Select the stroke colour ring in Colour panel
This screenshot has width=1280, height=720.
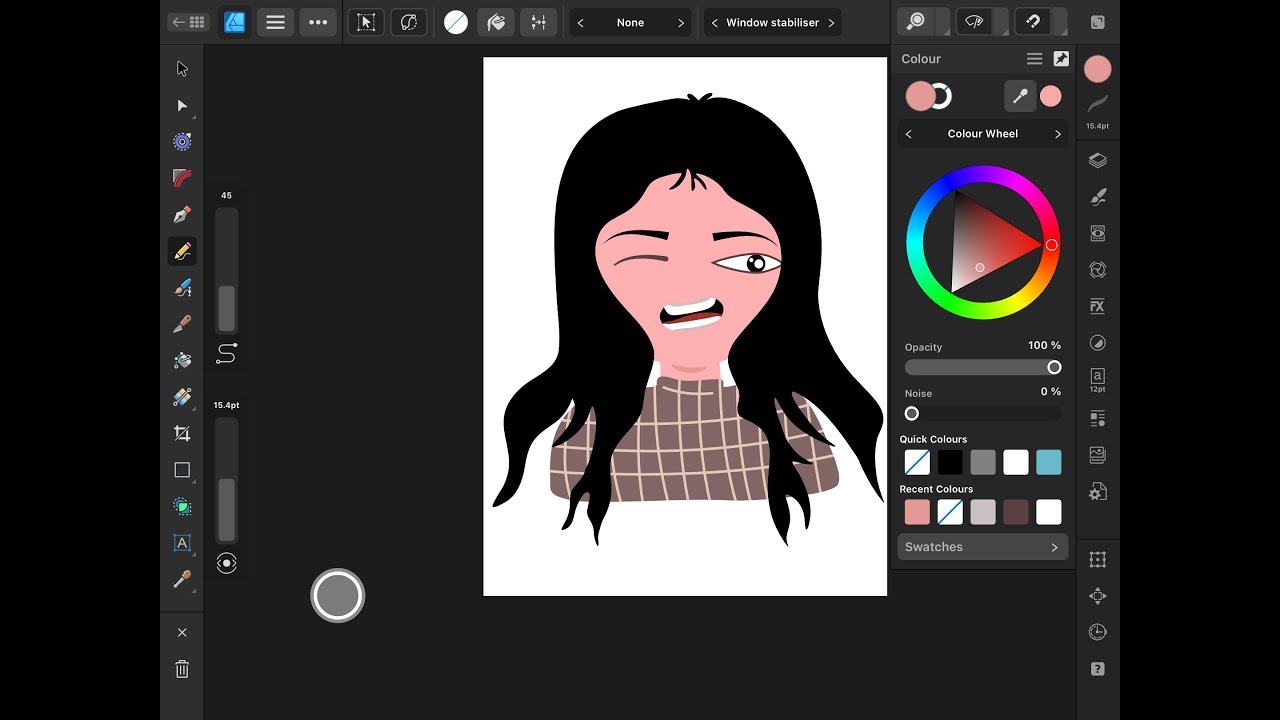942,97
